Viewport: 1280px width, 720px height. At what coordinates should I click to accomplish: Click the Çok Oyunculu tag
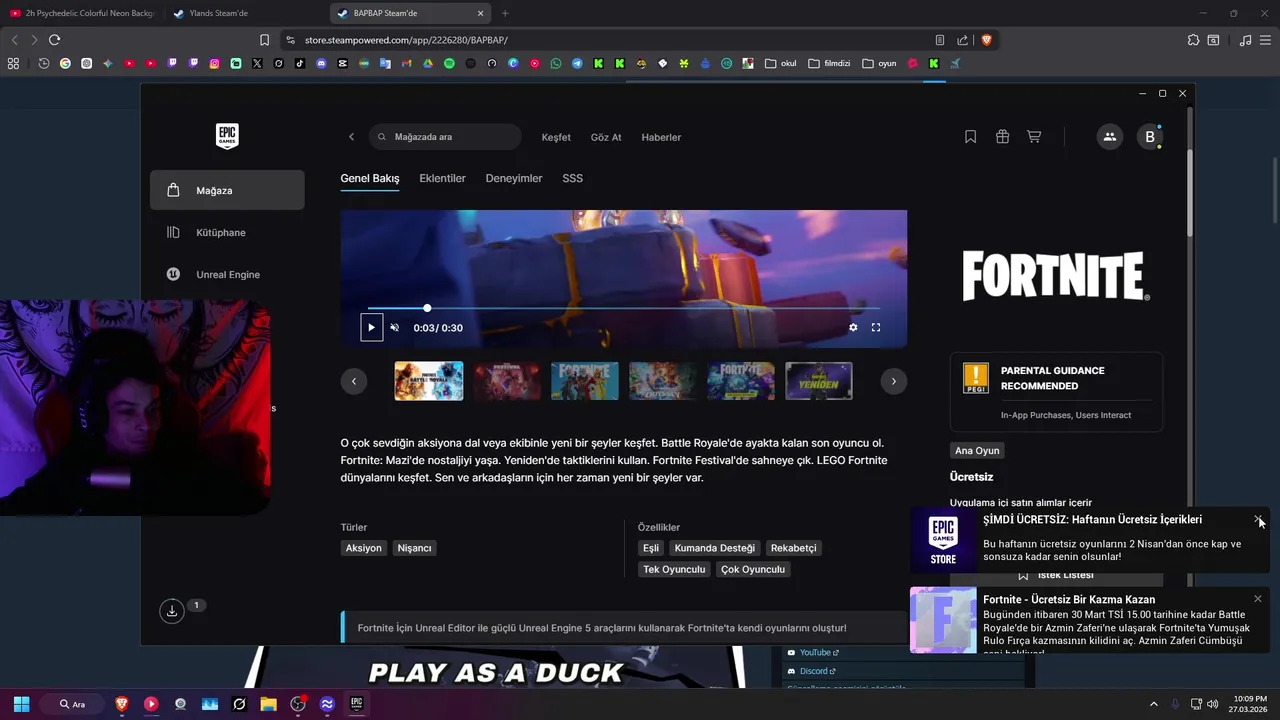(x=753, y=569)
